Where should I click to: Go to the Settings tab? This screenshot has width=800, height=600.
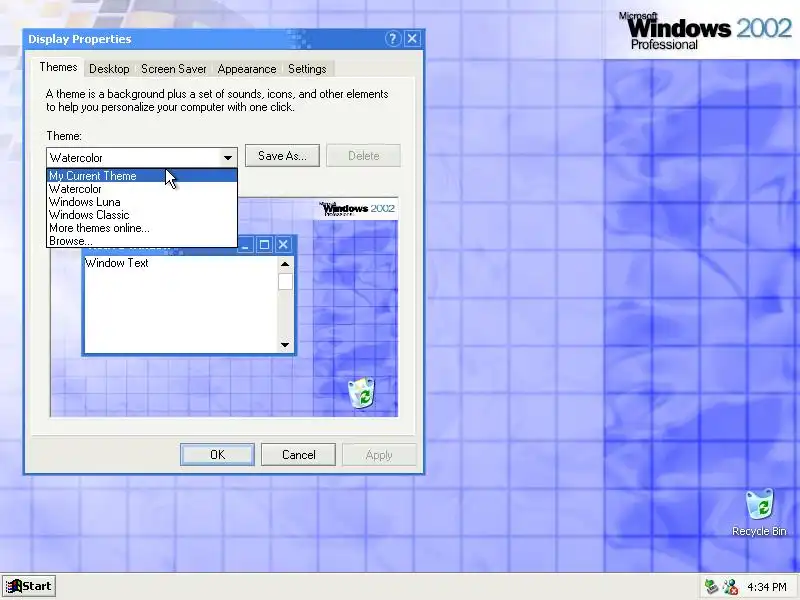(x=307, y=69)
